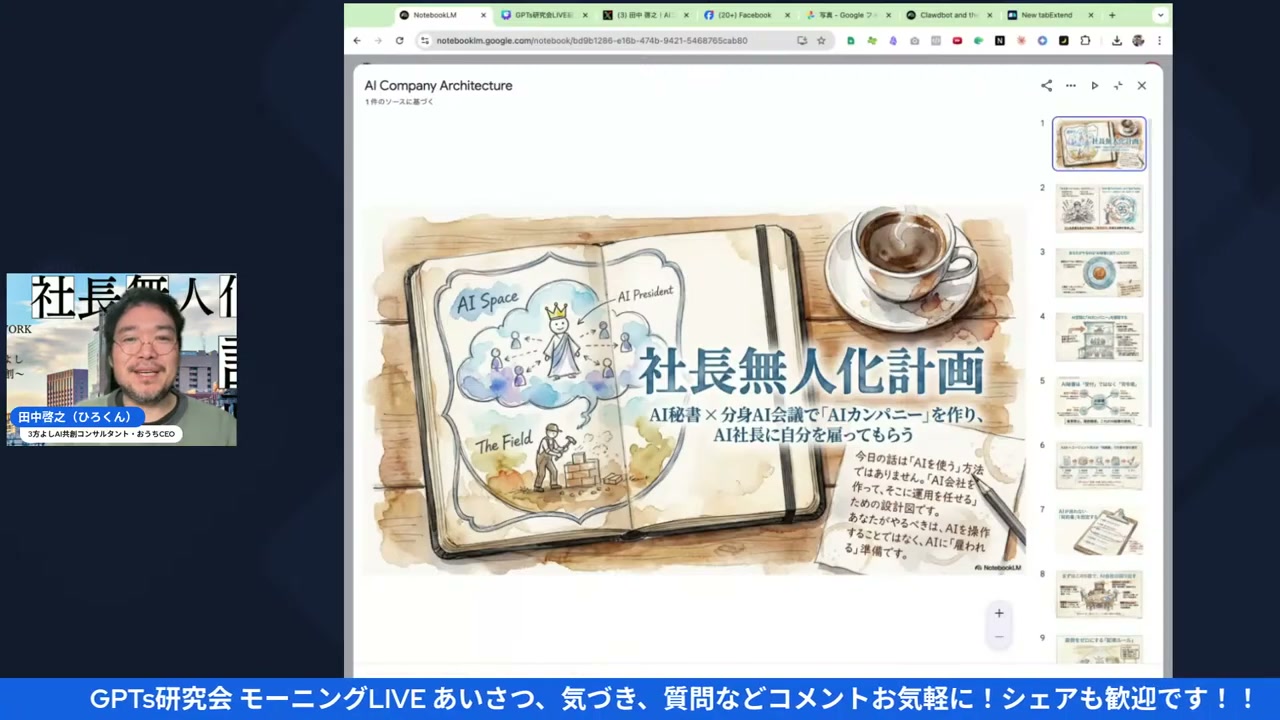1280x720 pixels.
Task: Open the share options for AI Company Architecture
Action: [x=1046, y=85]
